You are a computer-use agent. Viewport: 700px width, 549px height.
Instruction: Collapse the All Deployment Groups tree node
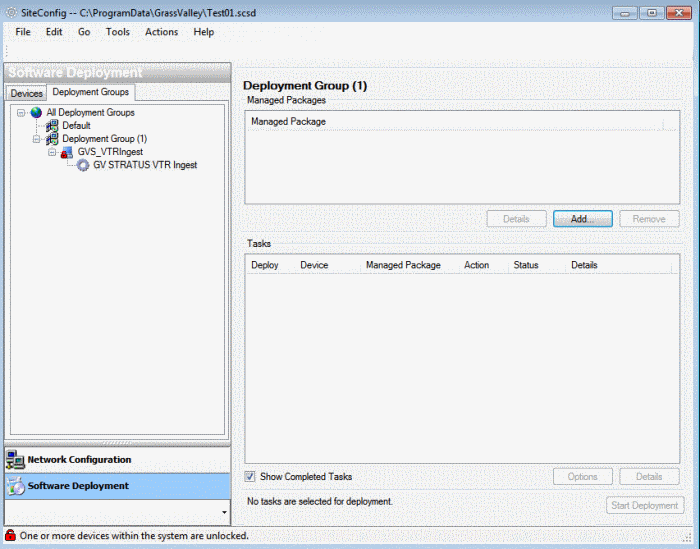point(21,113)
